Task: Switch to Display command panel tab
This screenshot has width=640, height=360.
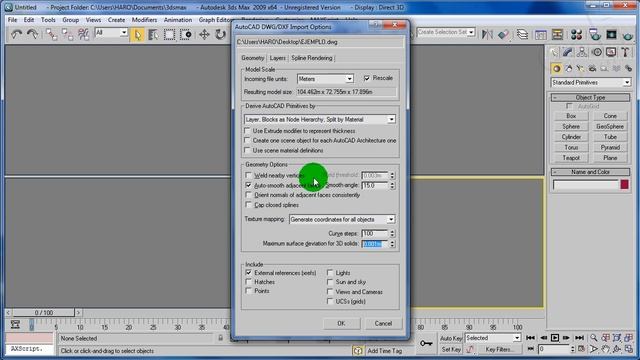Action: click(611, 52)
